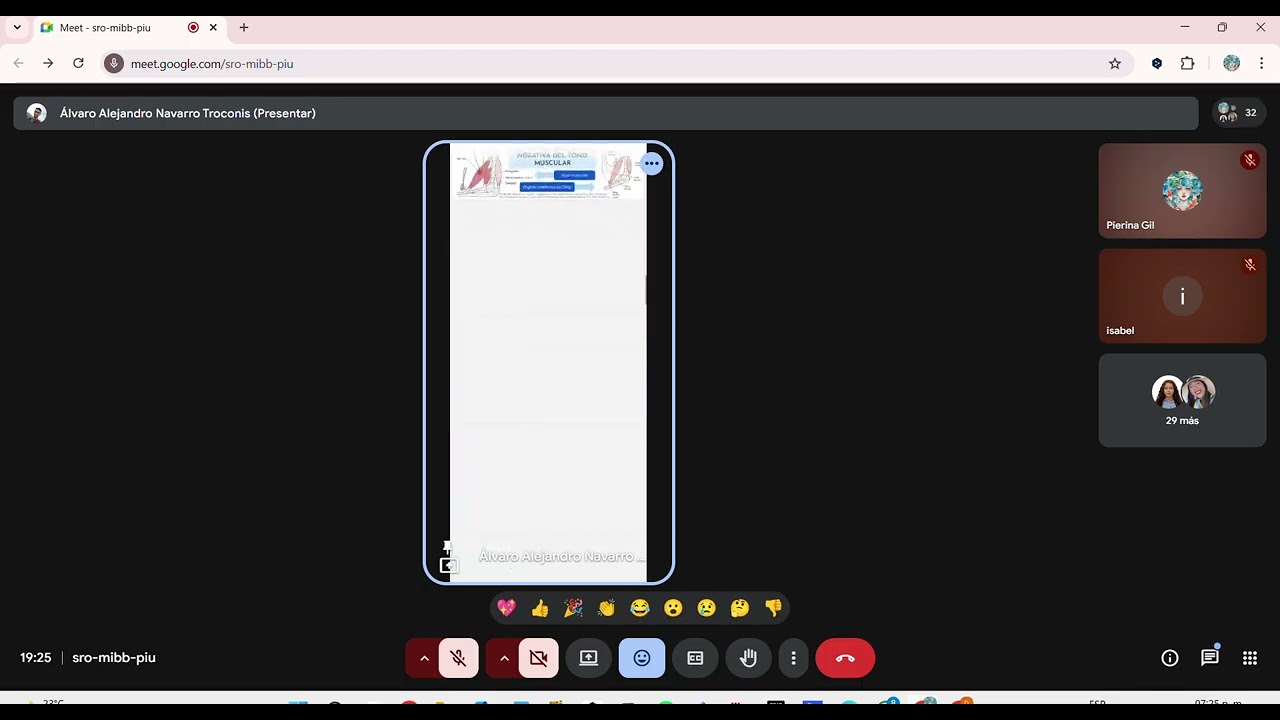Open the chat panel
Screen dimensions: 1280x720
click(1210, 658)
